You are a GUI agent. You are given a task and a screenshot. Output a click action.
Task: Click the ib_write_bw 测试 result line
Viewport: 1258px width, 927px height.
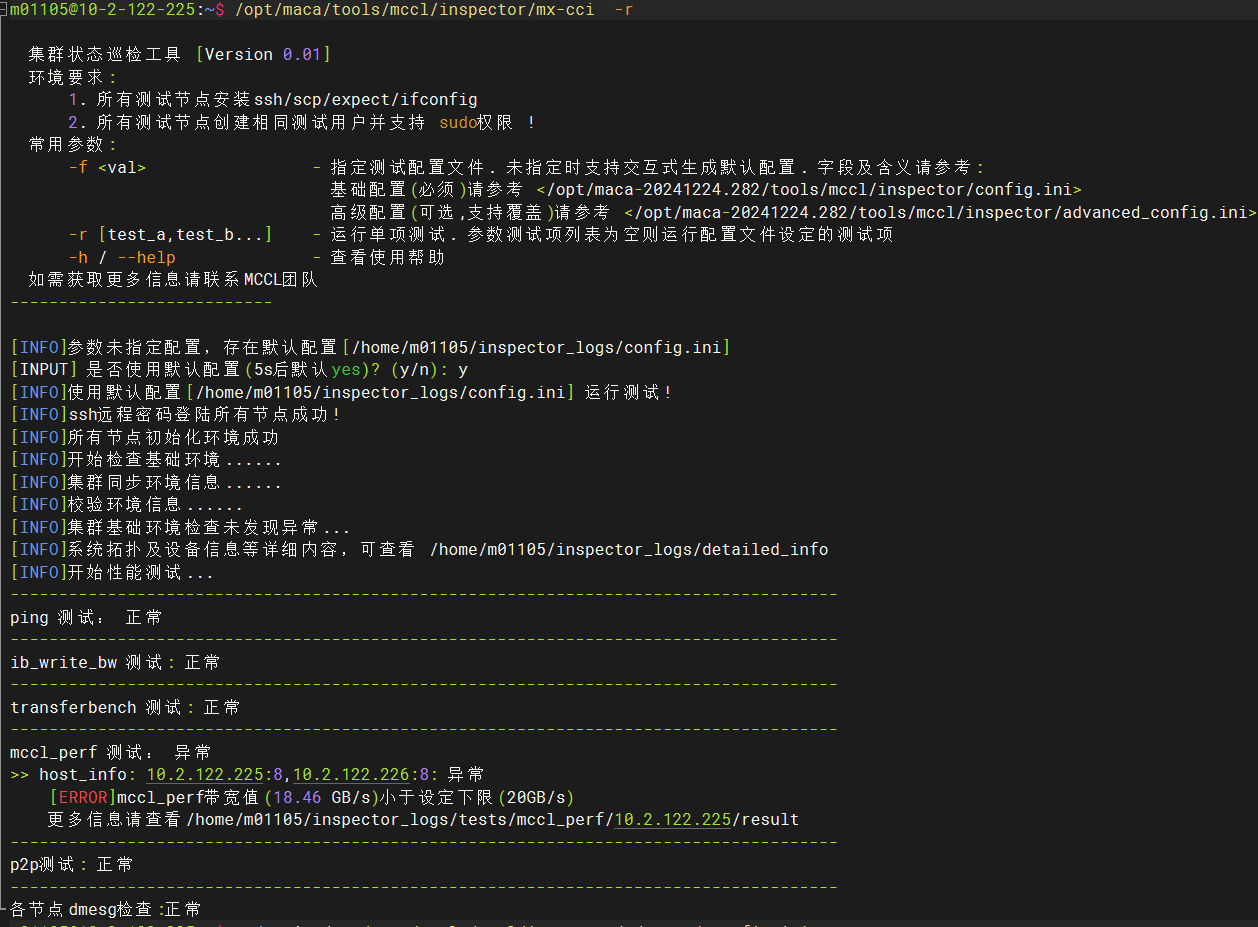click(x=115, y=663)
